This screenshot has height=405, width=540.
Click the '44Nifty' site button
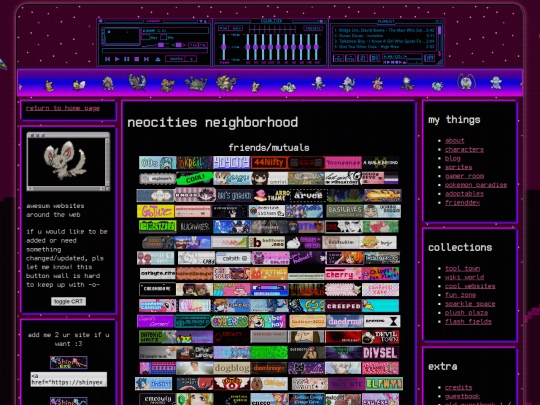click(269, 163)
